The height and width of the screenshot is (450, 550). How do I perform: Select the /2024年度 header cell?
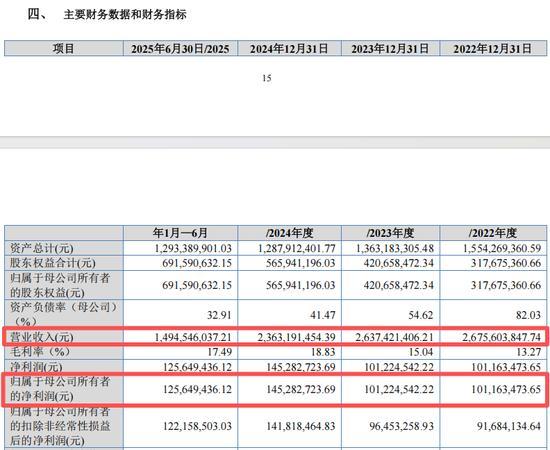(289, 233)
